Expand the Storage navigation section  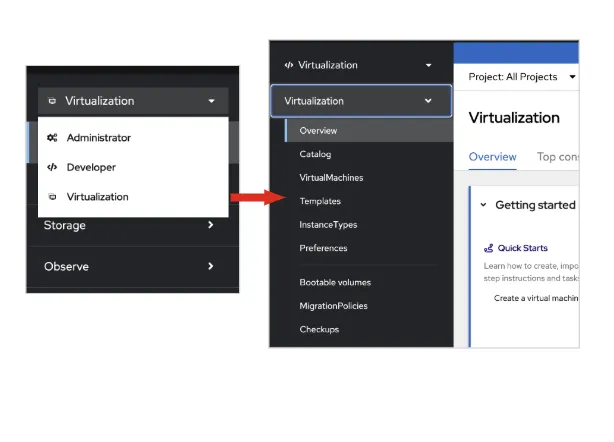129,225
